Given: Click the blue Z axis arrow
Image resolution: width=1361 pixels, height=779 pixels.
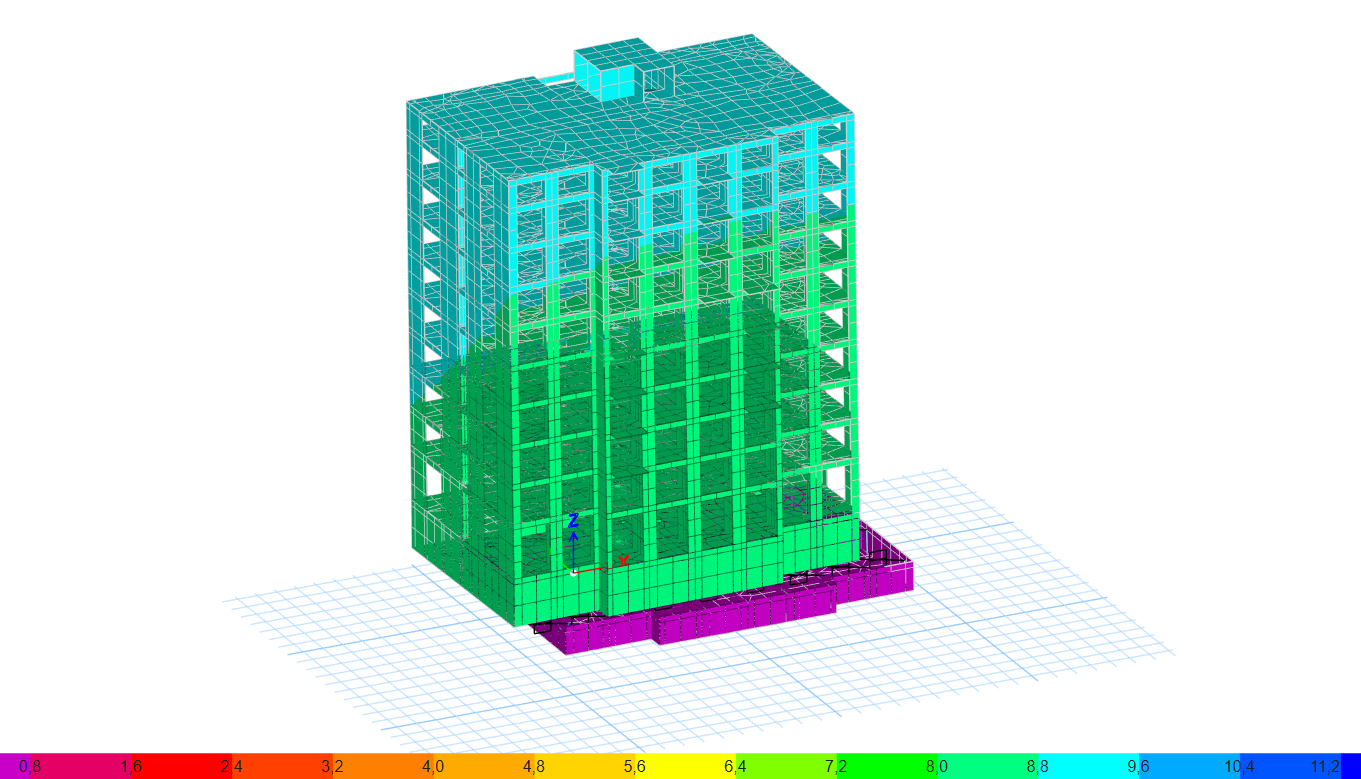Looking at the screenshot, I should (574, 539).
